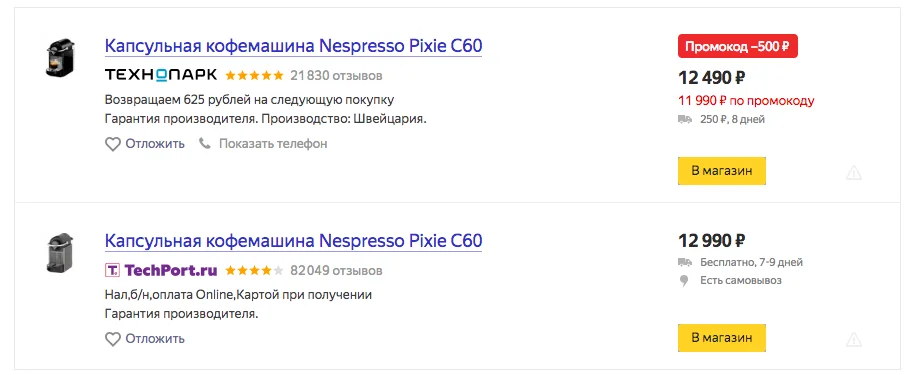913x375 pixels.
Task: Open the Технопарк offer title link
Action: 293,46
